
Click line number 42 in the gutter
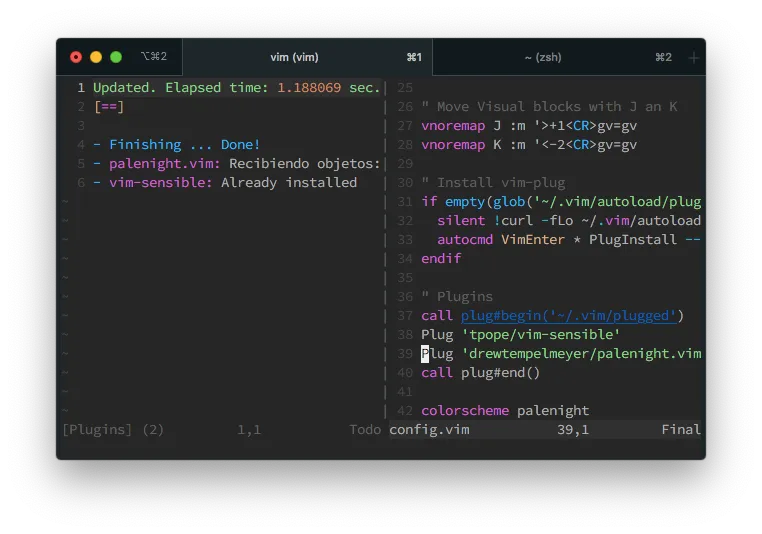click(x=405, y=411)
